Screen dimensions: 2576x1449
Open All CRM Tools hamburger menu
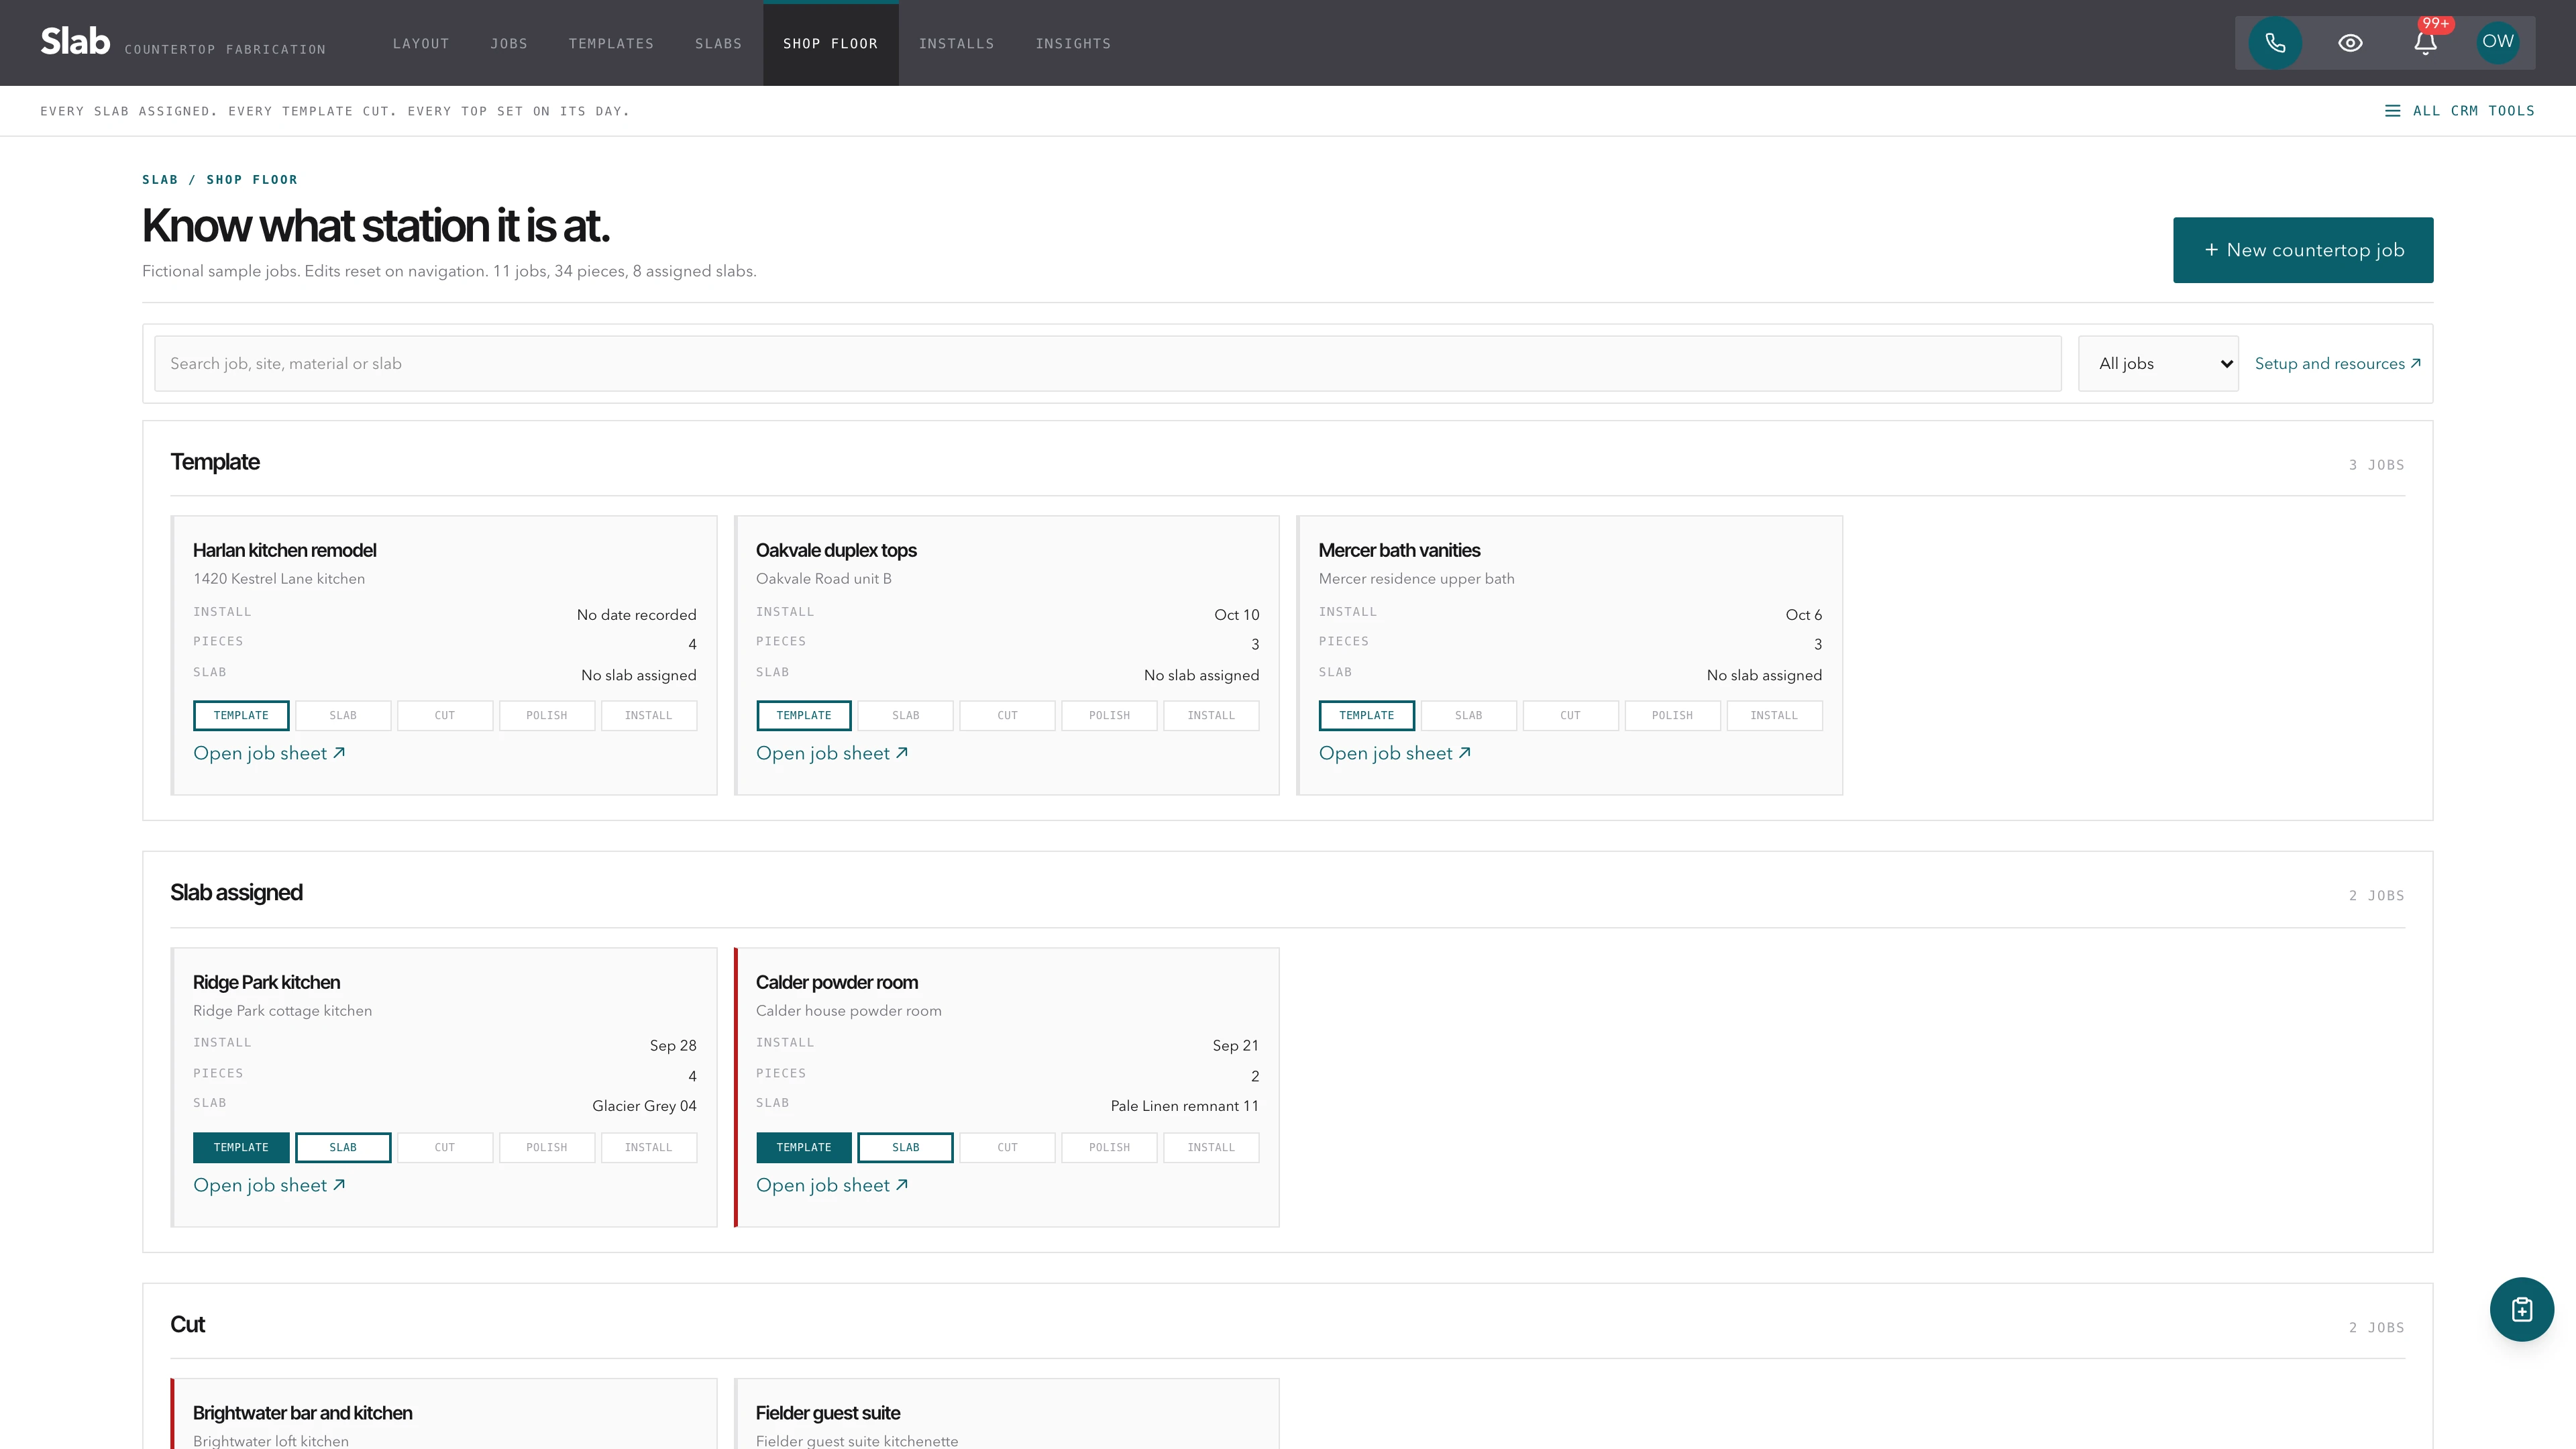point(2460,111)
